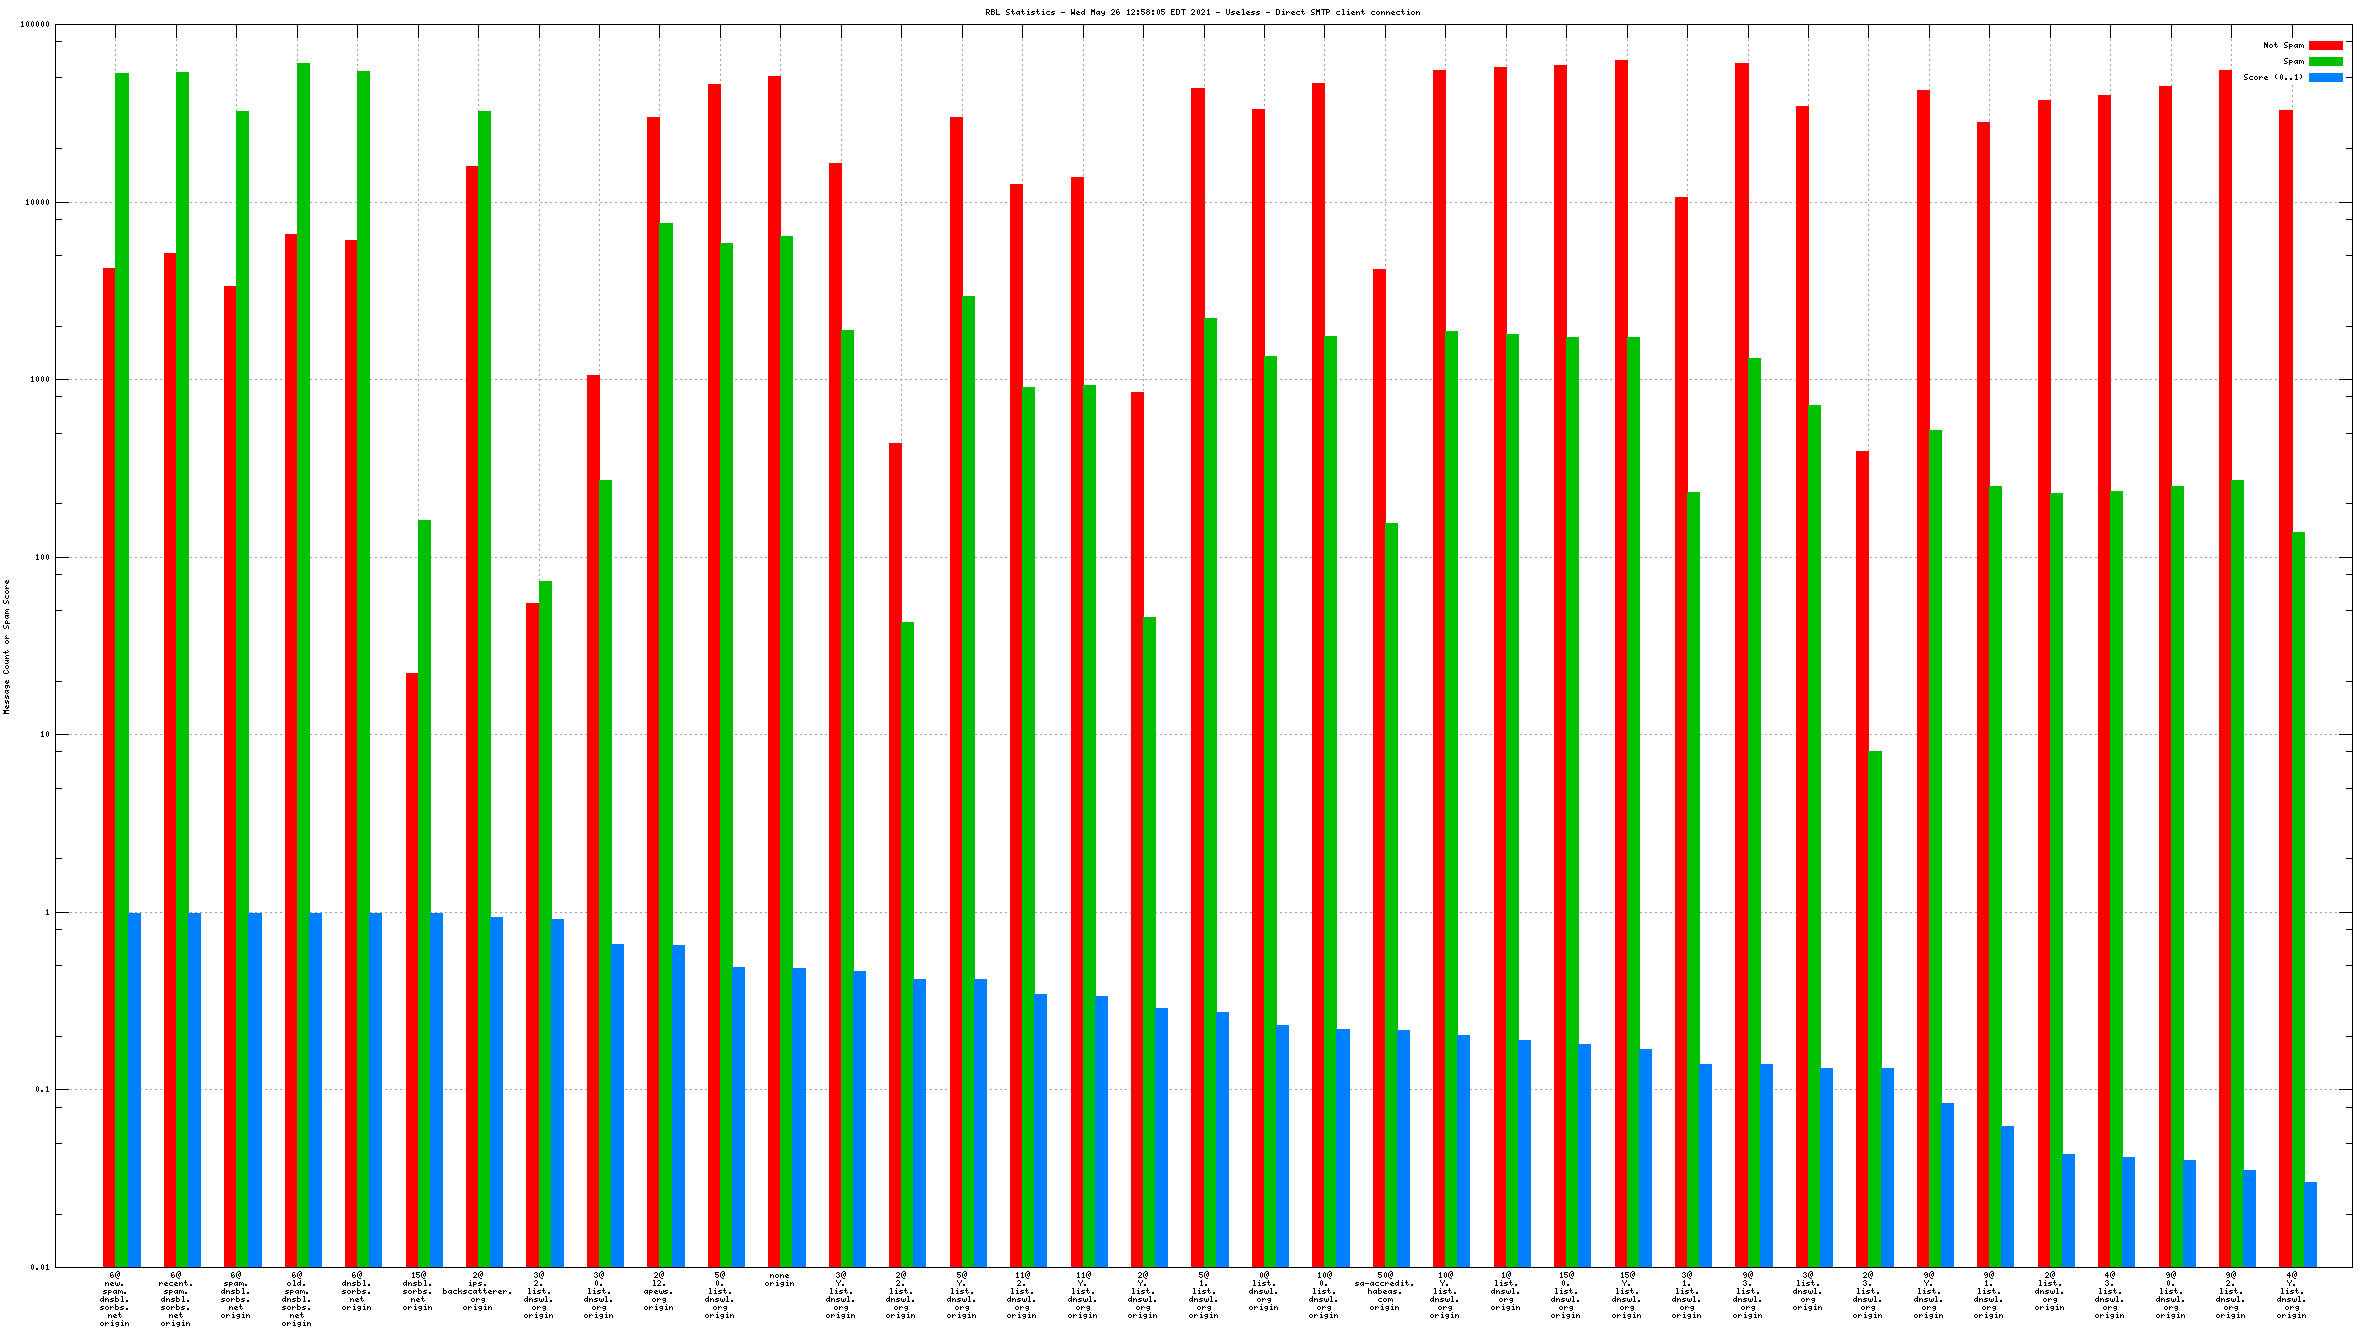Viewport: 2368px width, 1332px height.
Task: Click the 1000 y-axis tick label
Action: (39, 380)
